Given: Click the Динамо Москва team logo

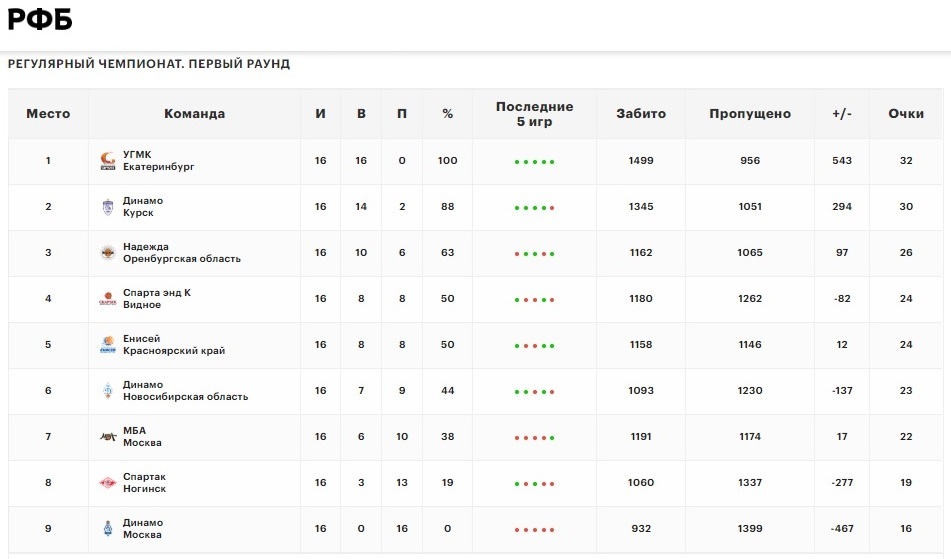Looking at the screenshot, I should 108,529.
